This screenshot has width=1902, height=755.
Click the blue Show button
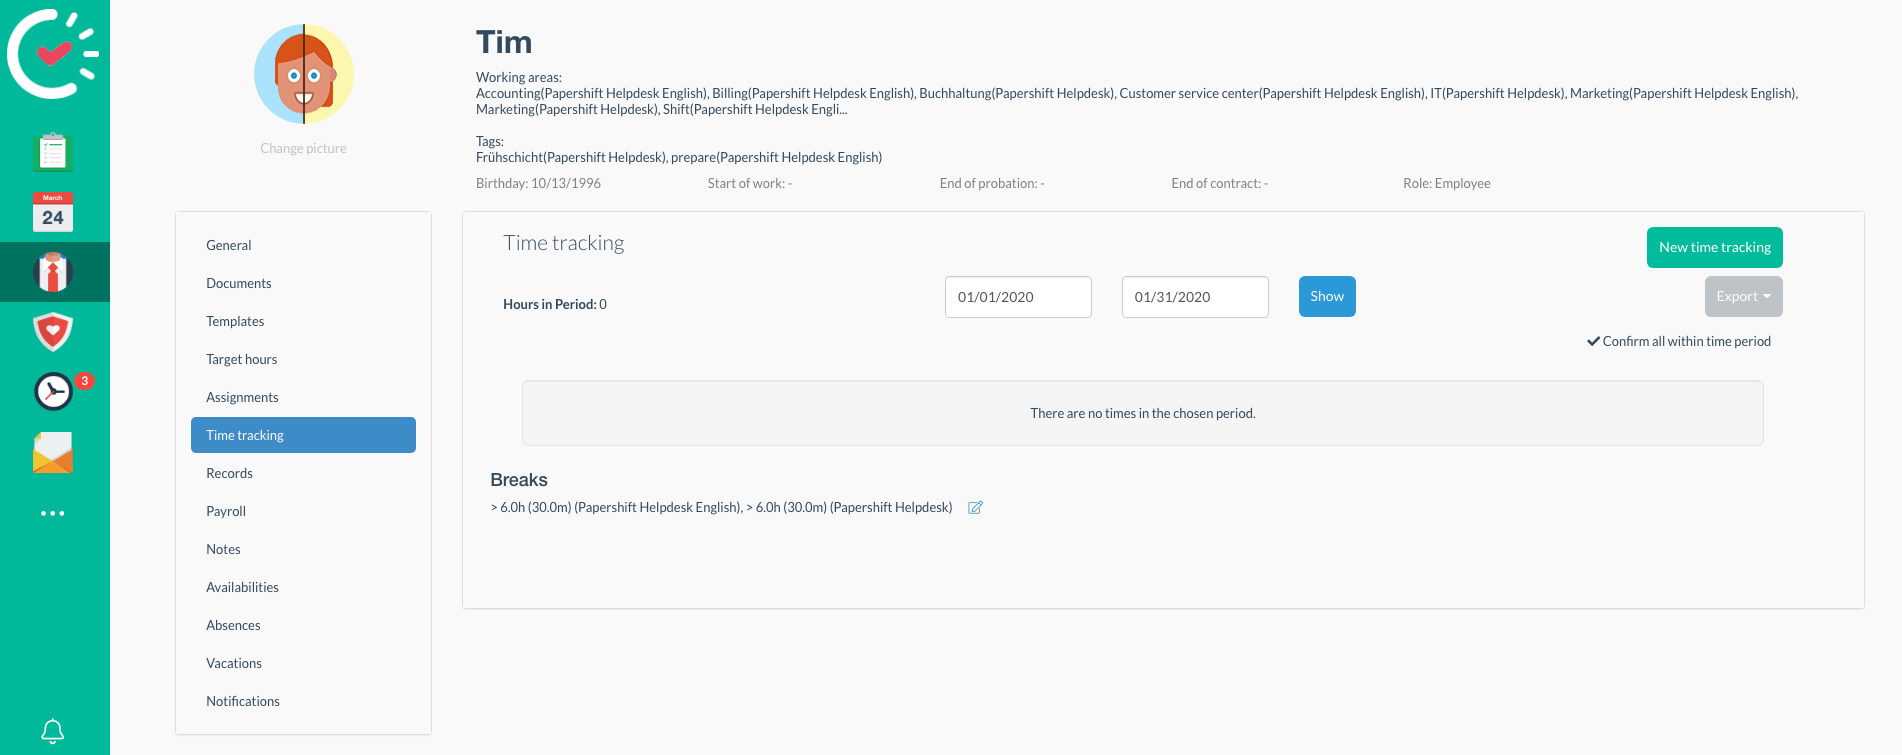click(x=1327, y=296)
